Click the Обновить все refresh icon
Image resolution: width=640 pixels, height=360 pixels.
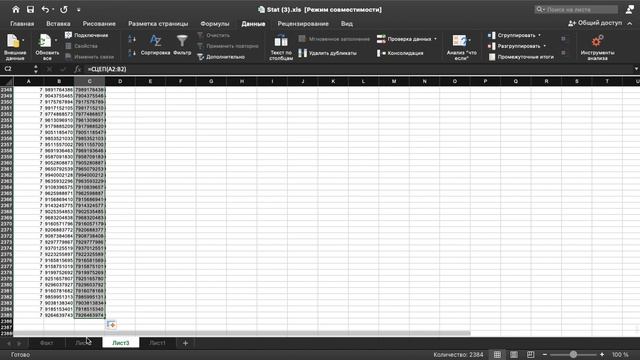(x=44, y=41)
